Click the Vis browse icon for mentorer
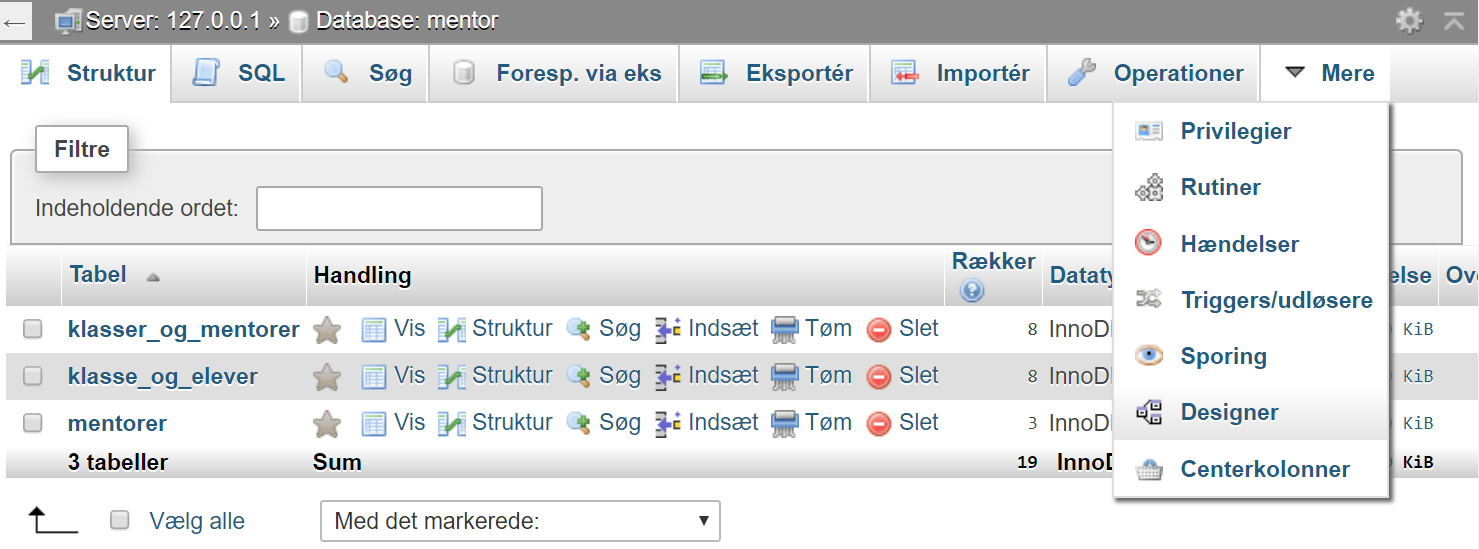1479x549 pixels. click(374, 424)
